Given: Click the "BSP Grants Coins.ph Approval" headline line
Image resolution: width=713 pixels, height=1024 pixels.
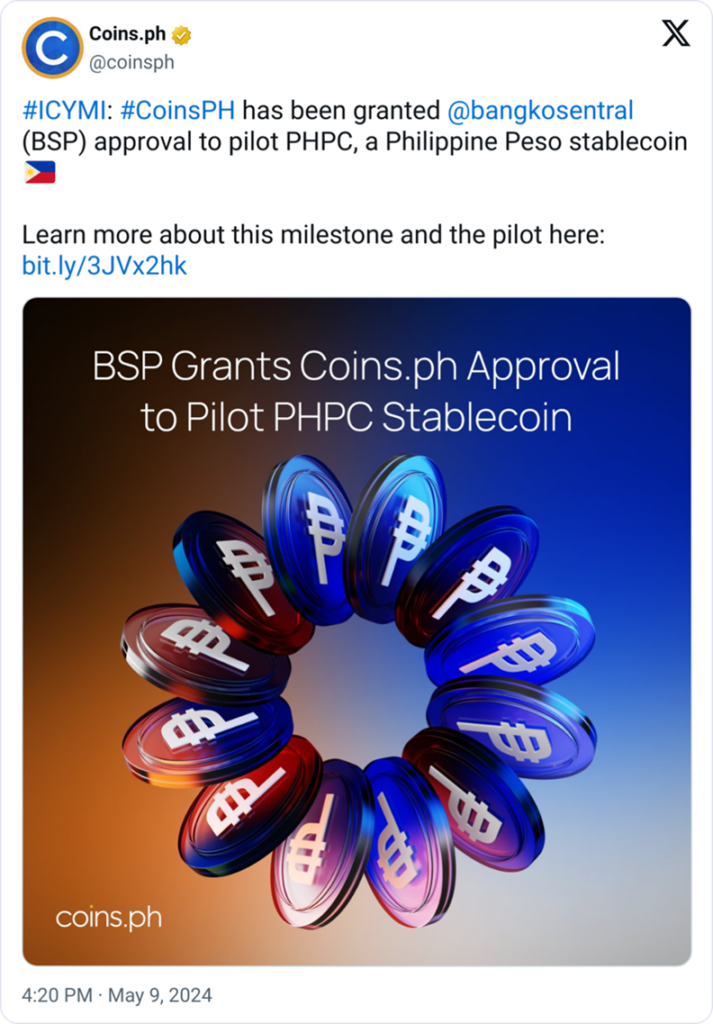Looking at the screenshot, I should click(356, 367).
